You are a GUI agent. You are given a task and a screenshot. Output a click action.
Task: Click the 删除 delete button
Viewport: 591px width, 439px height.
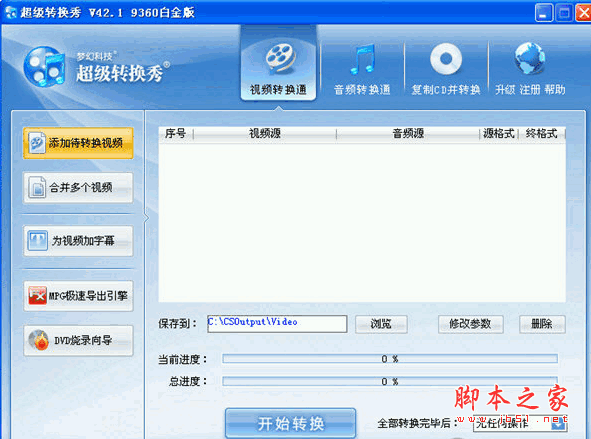pos(542,324)
